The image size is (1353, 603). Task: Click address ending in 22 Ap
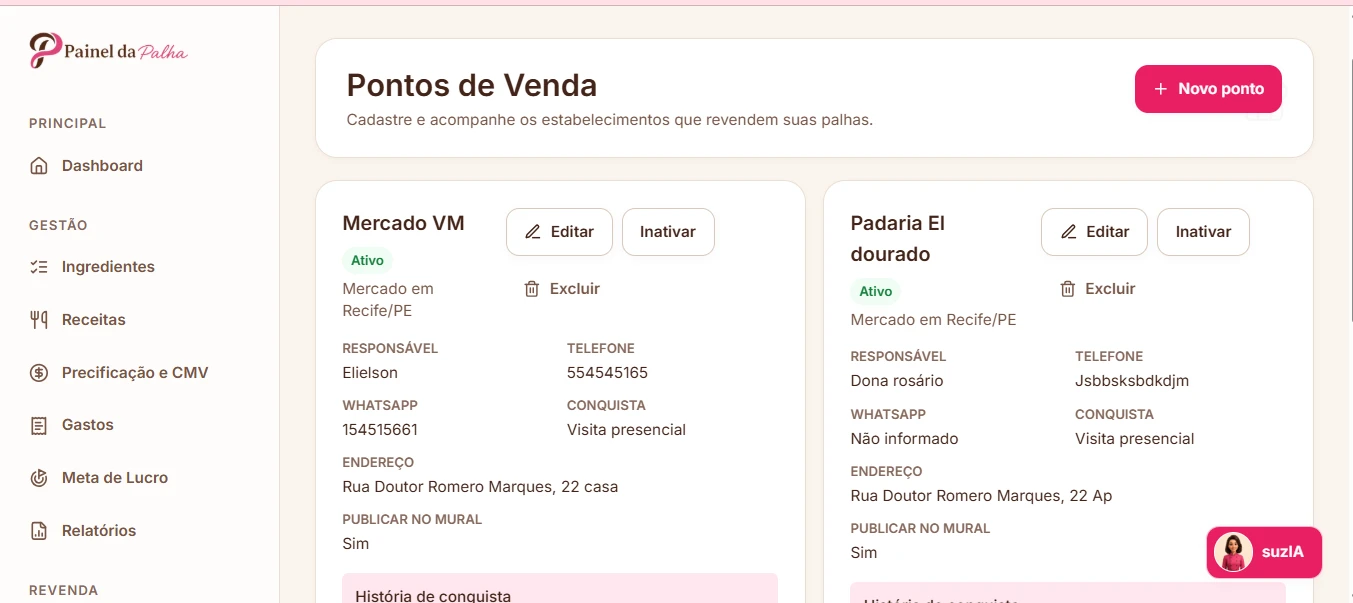point(981,496)
